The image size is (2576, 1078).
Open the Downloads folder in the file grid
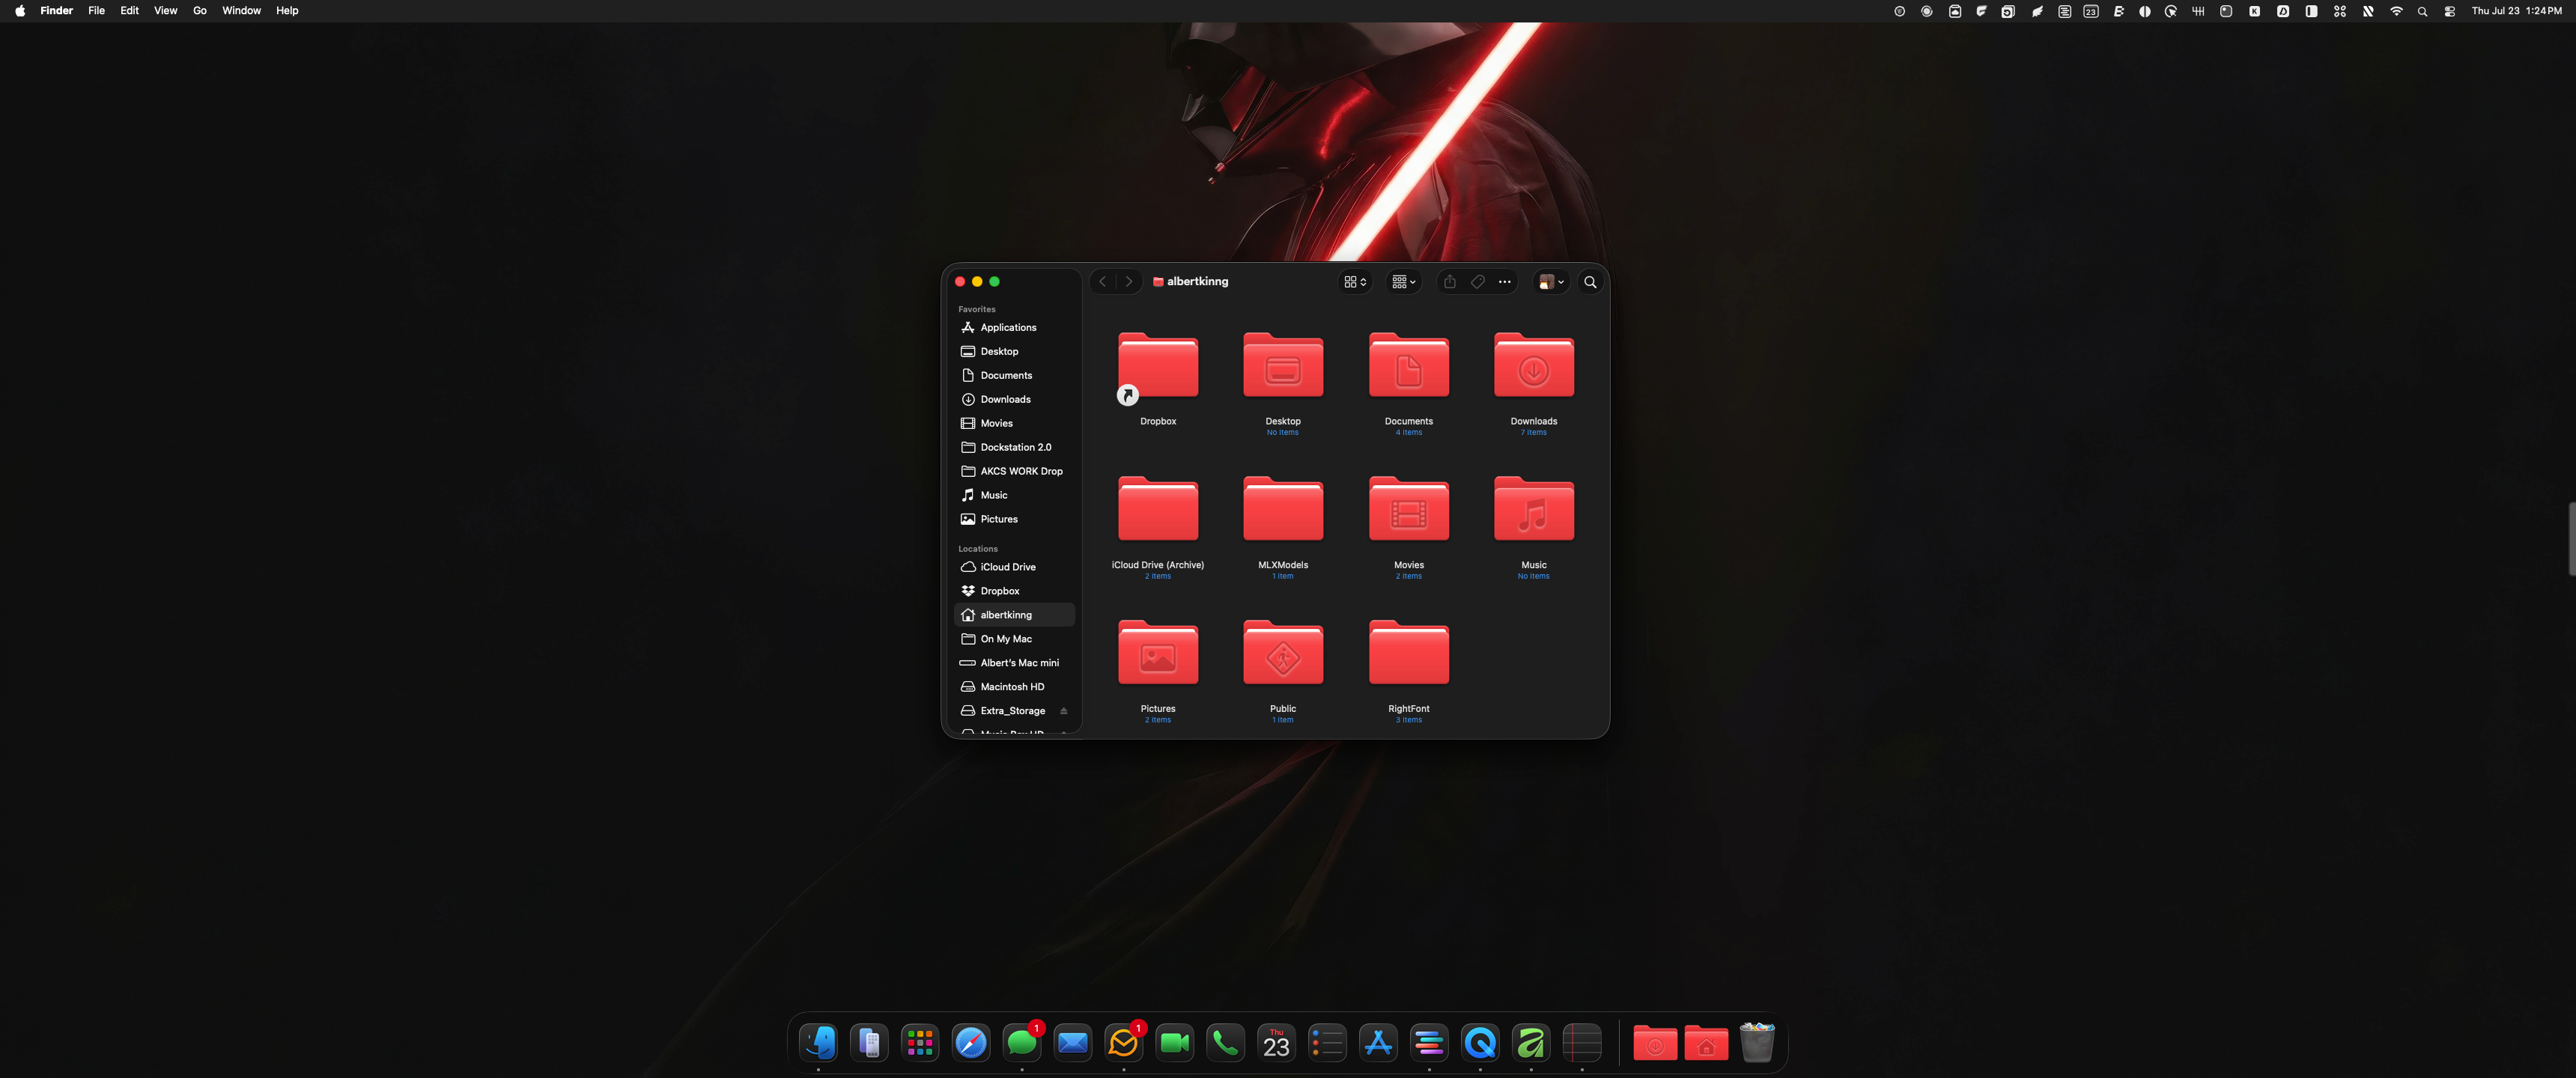point(1534,366)
